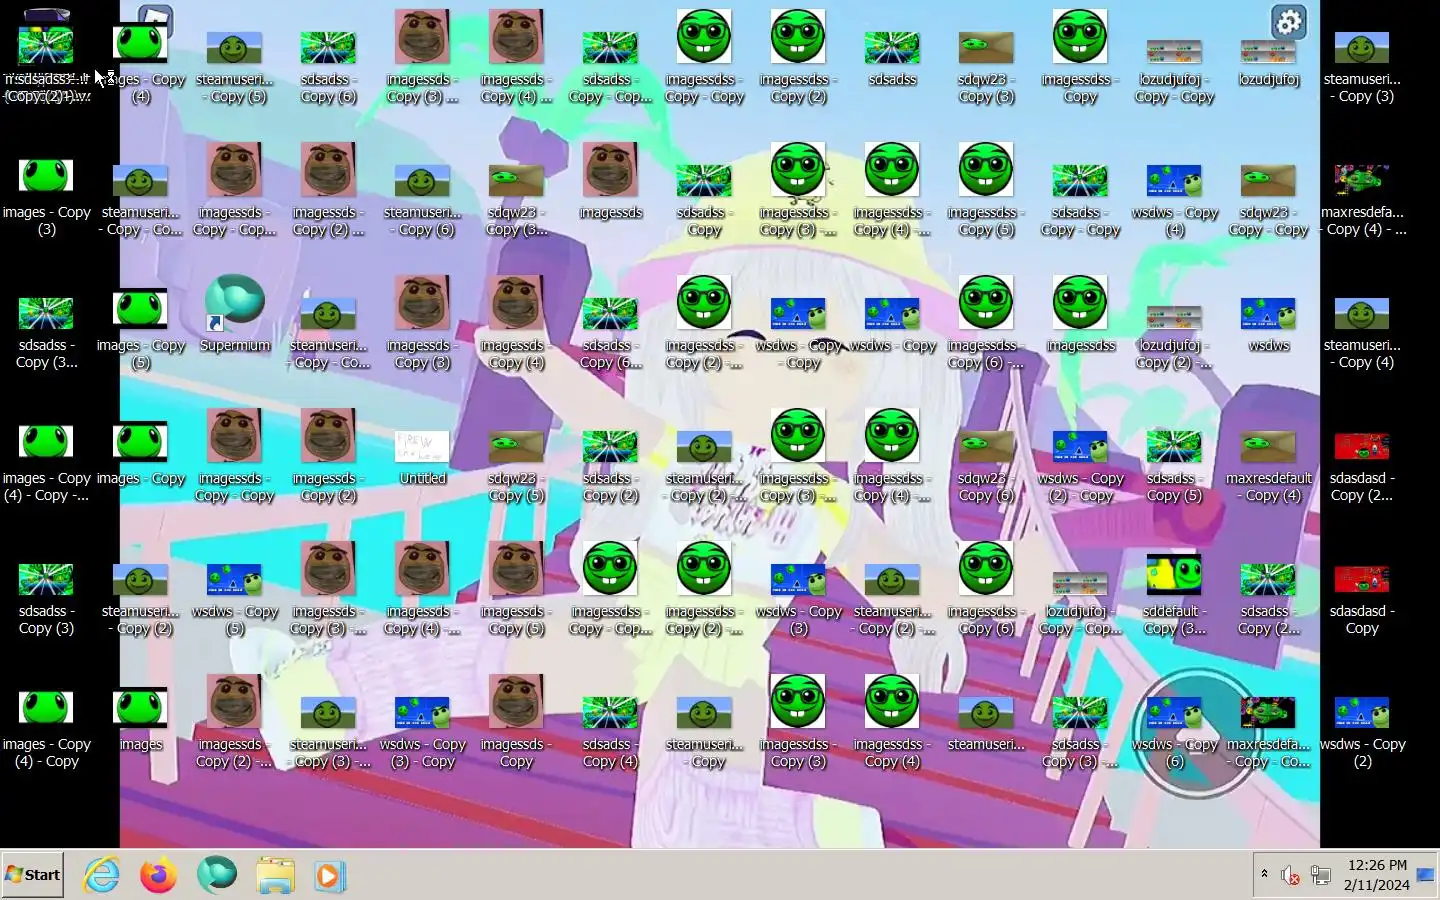Select sddefault - Copy (3... icon
Viewport: 1440px width, 900px height.
[1175, 595]
